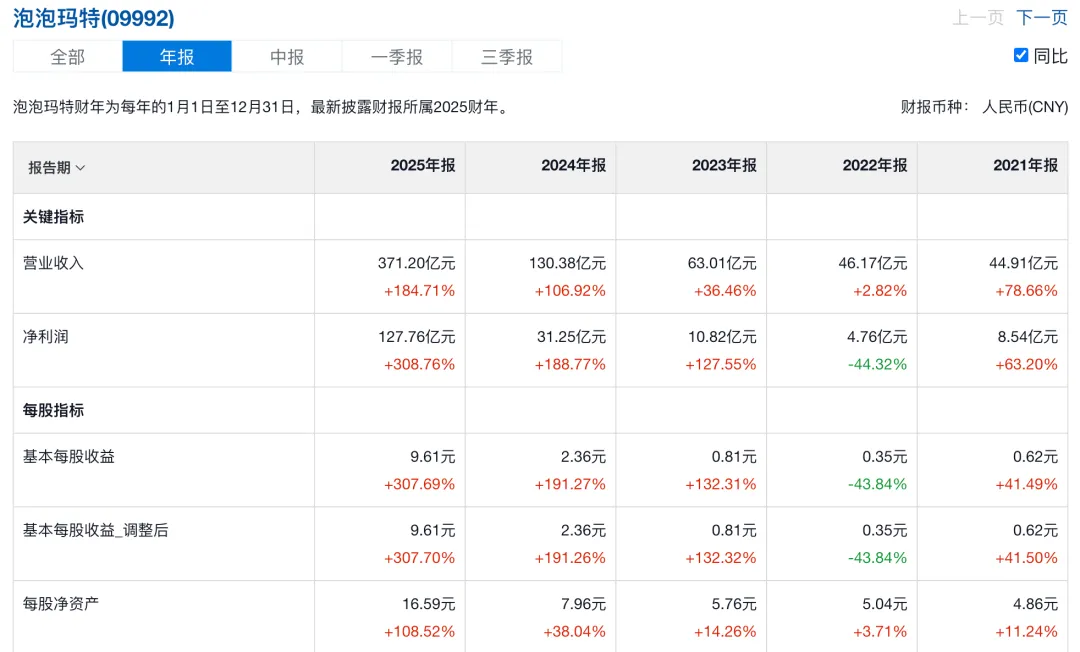Click the 8.54亿元 net profit value

pos(1028,337)
